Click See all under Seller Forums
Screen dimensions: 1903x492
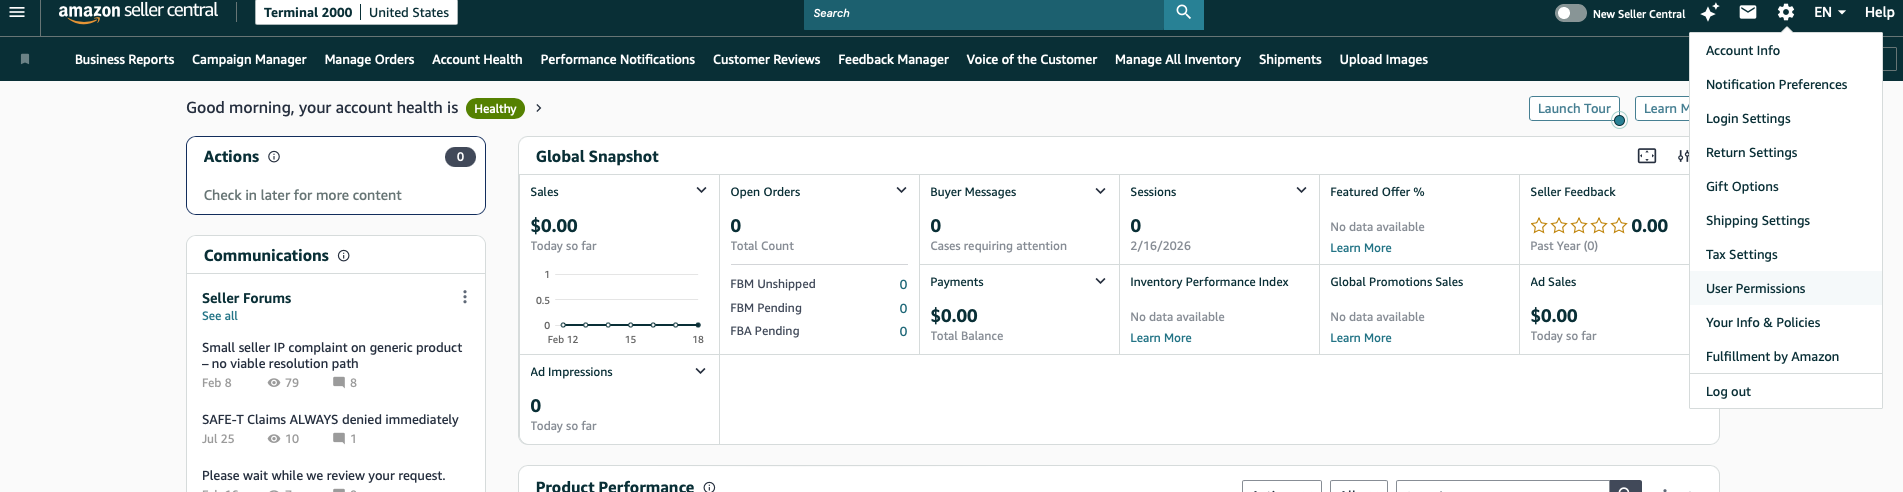click(220, 316)
